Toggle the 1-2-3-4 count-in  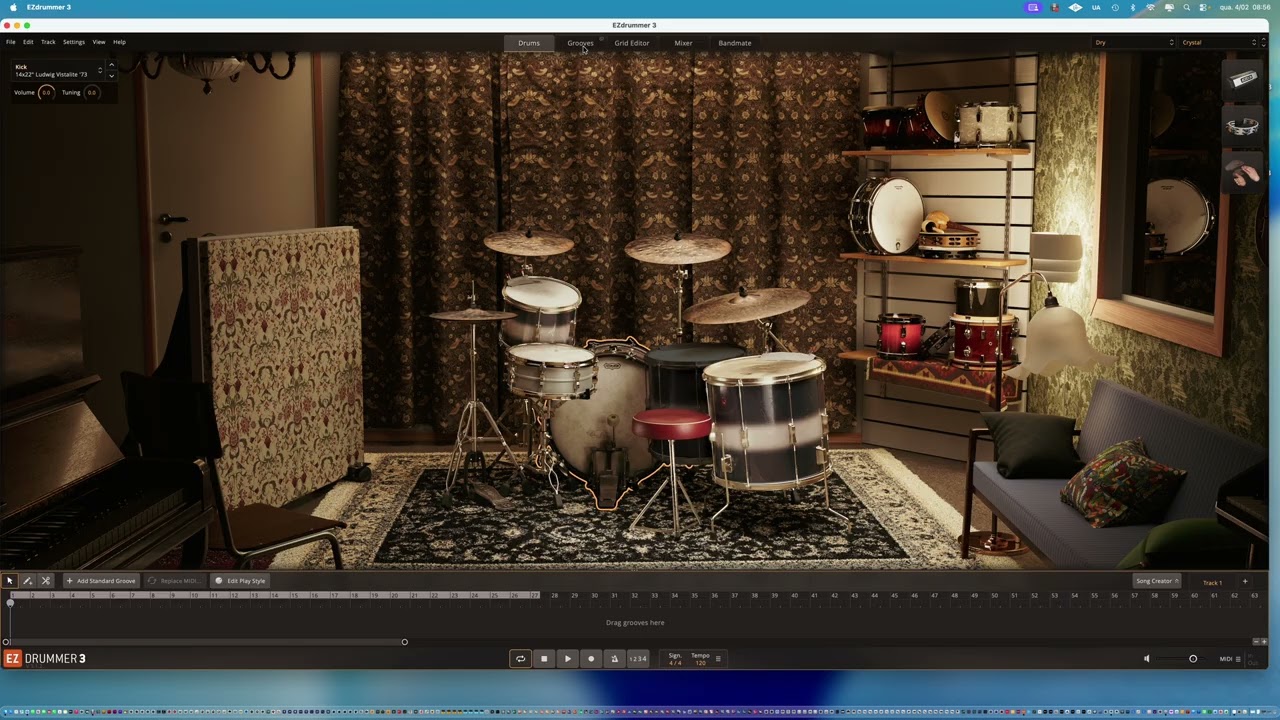point(637,658)
